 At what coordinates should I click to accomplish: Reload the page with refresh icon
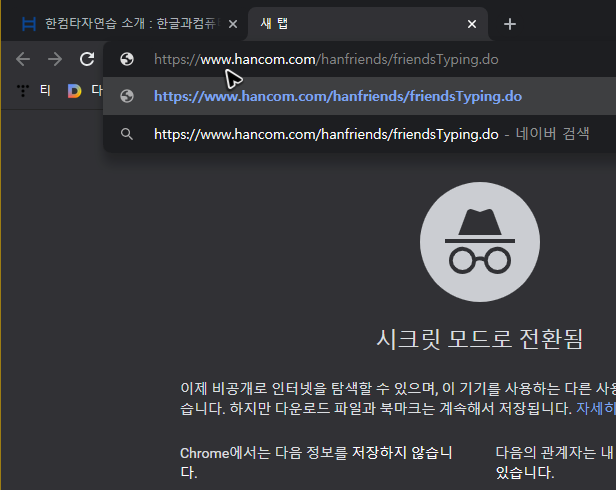pos(87,59)
